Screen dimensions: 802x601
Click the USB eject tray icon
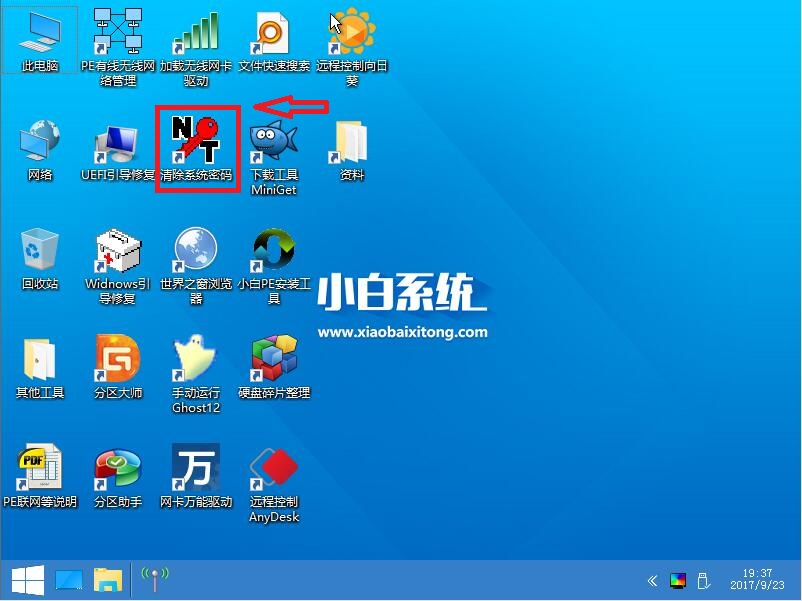[702, 579]
